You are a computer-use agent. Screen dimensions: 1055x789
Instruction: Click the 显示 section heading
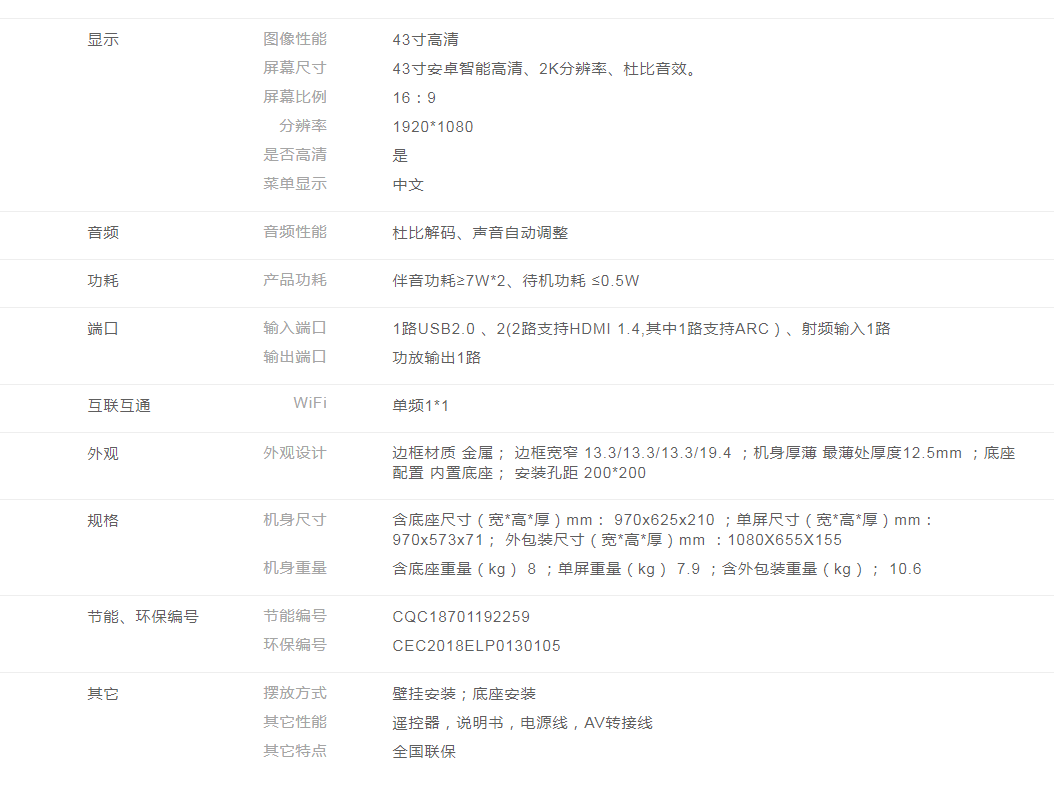point(103,40)
